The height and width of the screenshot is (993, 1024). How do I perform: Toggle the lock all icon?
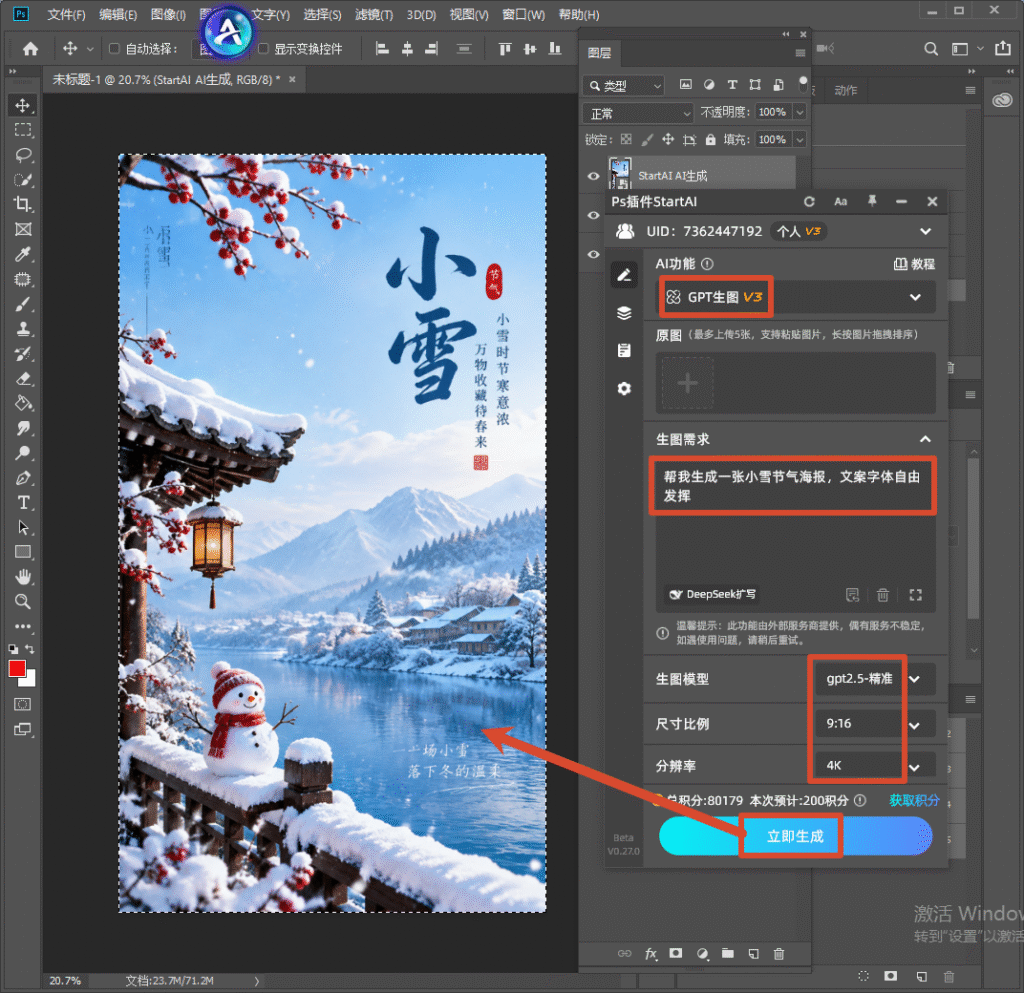click(711, 139)
